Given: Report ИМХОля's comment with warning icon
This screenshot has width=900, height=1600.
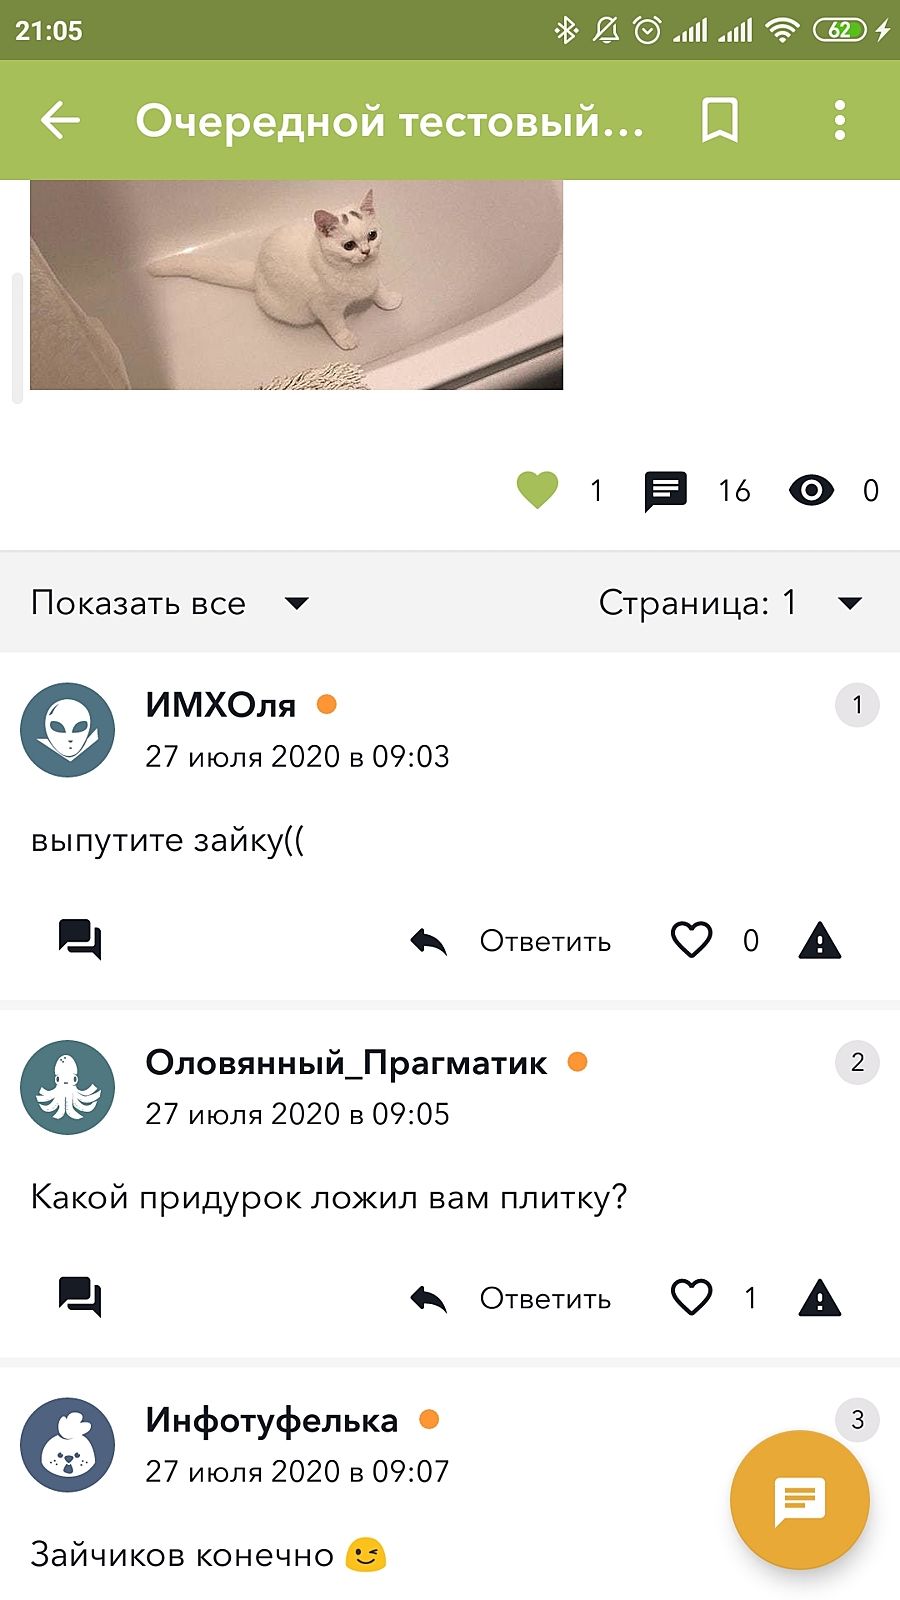Looking at the screenshot, I should [820, 940].
